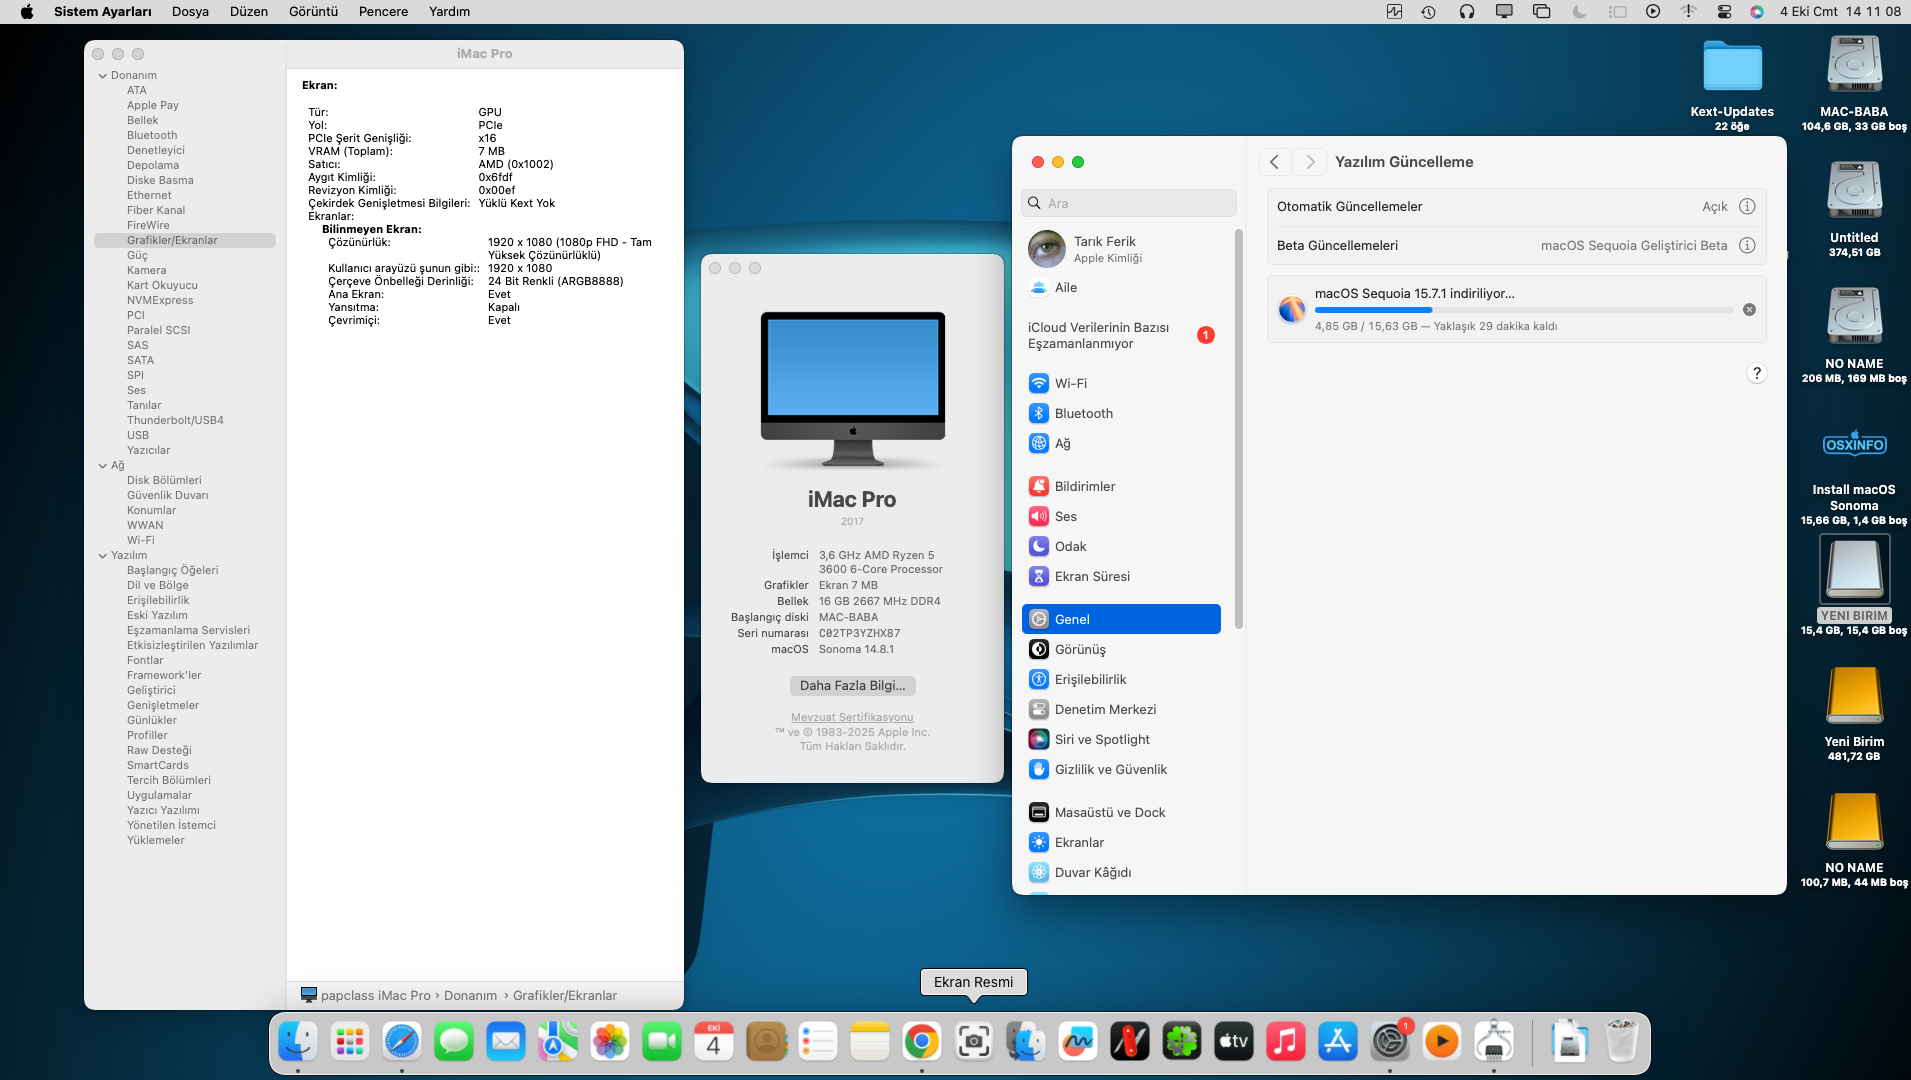
Task: Collapse the Donanım tree section
Action: 103,76
